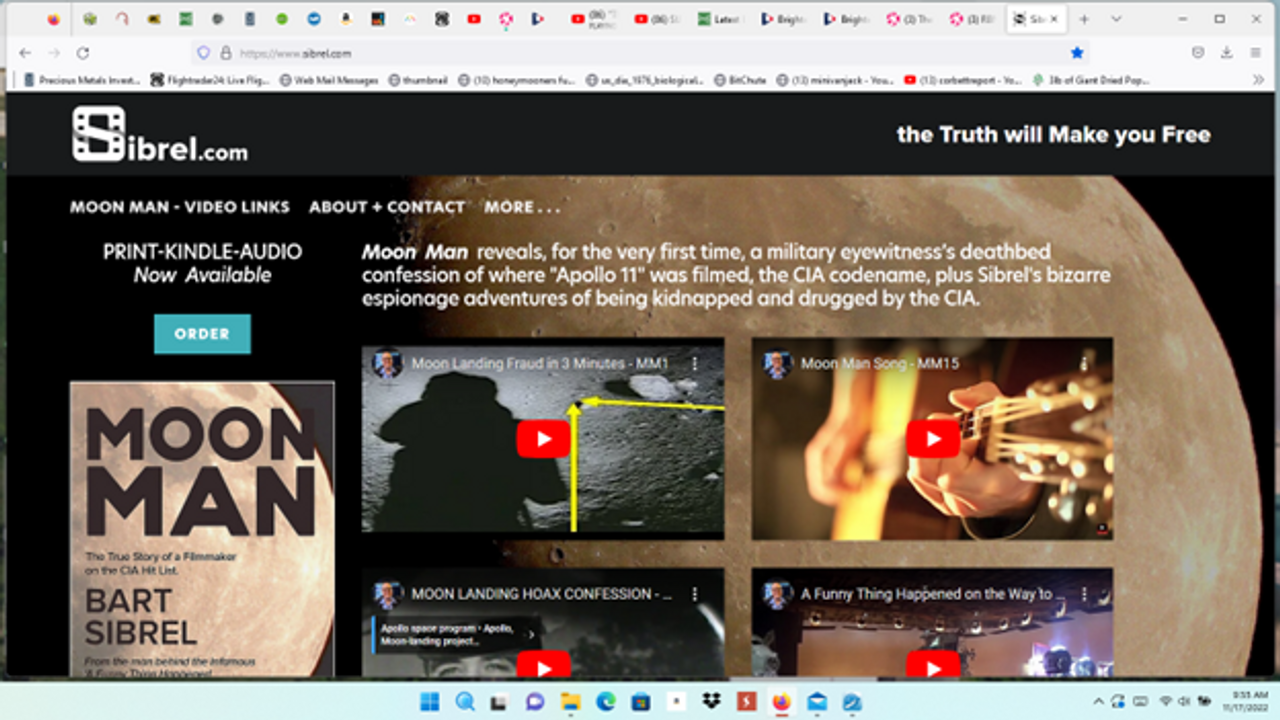Open the MOON MAN - VIDEO LINKS menu
The image size is (1280, 720).
click(x=180, y=207)
